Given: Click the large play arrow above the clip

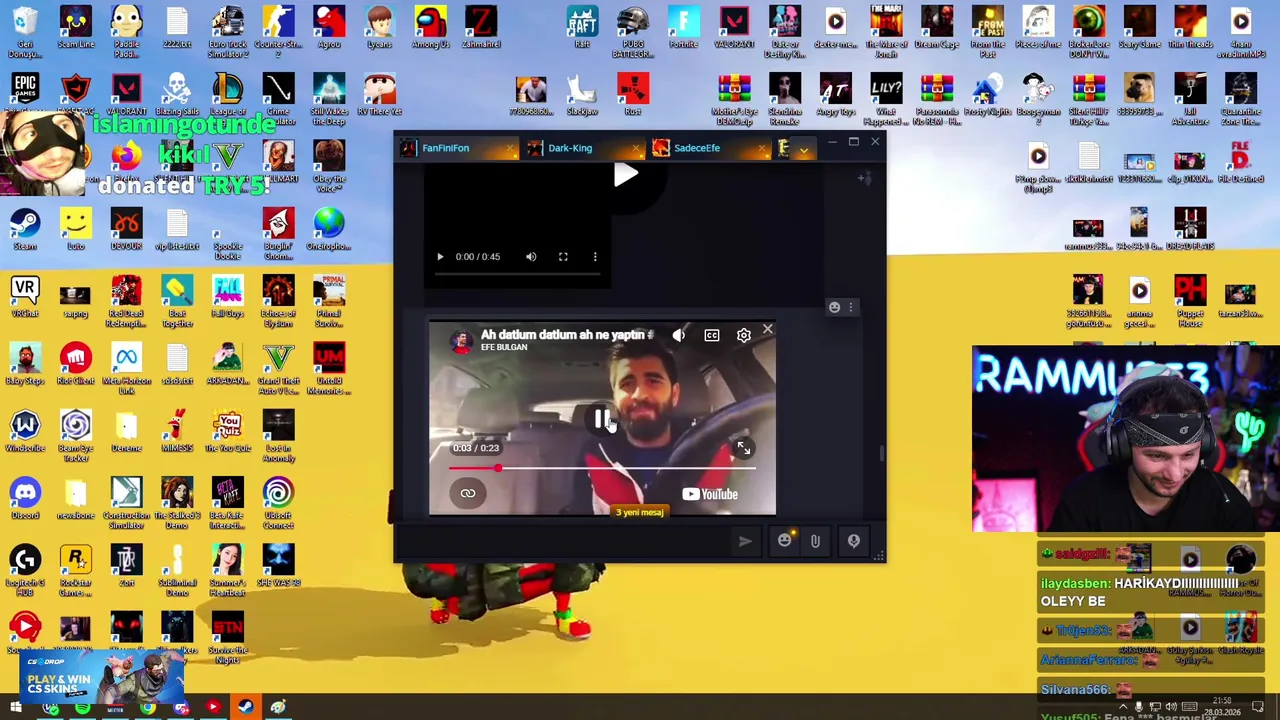Looking at the screenshot, I should pyautogui.click(x=625, y=176).
